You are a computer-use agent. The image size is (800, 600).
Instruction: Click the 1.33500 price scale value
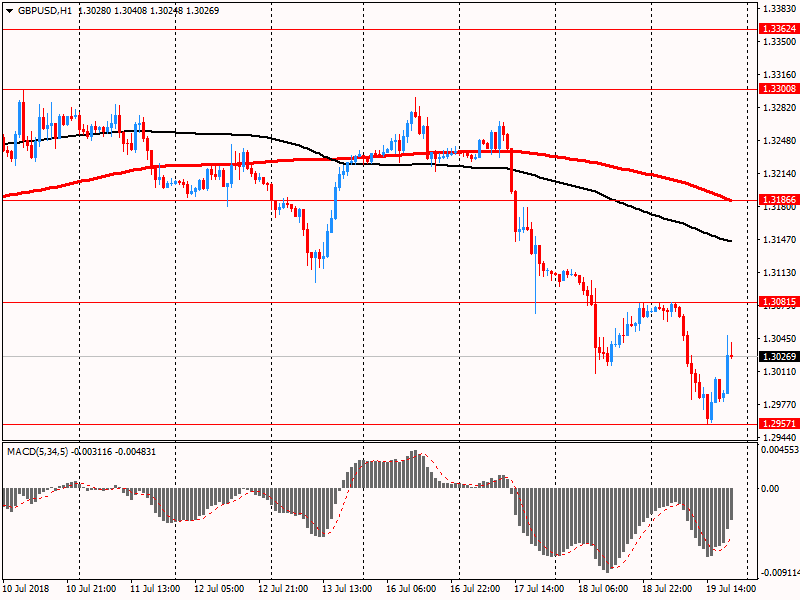pos(780,41)
